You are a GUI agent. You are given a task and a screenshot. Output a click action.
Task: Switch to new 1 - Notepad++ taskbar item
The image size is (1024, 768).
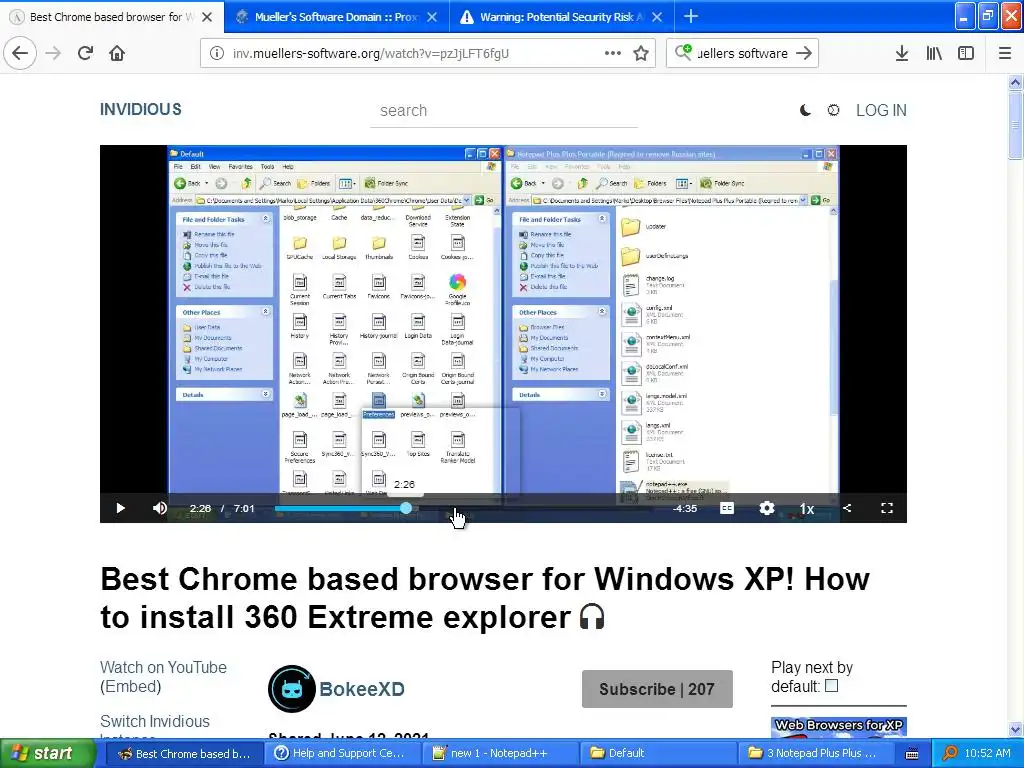point(499,754)
